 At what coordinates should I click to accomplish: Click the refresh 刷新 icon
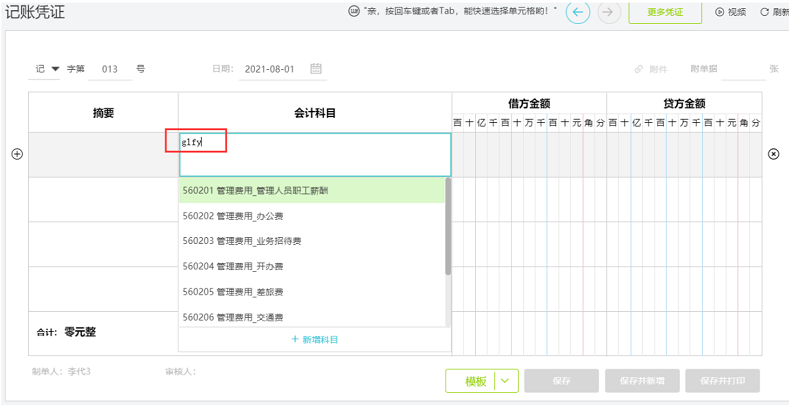point(764,12)
